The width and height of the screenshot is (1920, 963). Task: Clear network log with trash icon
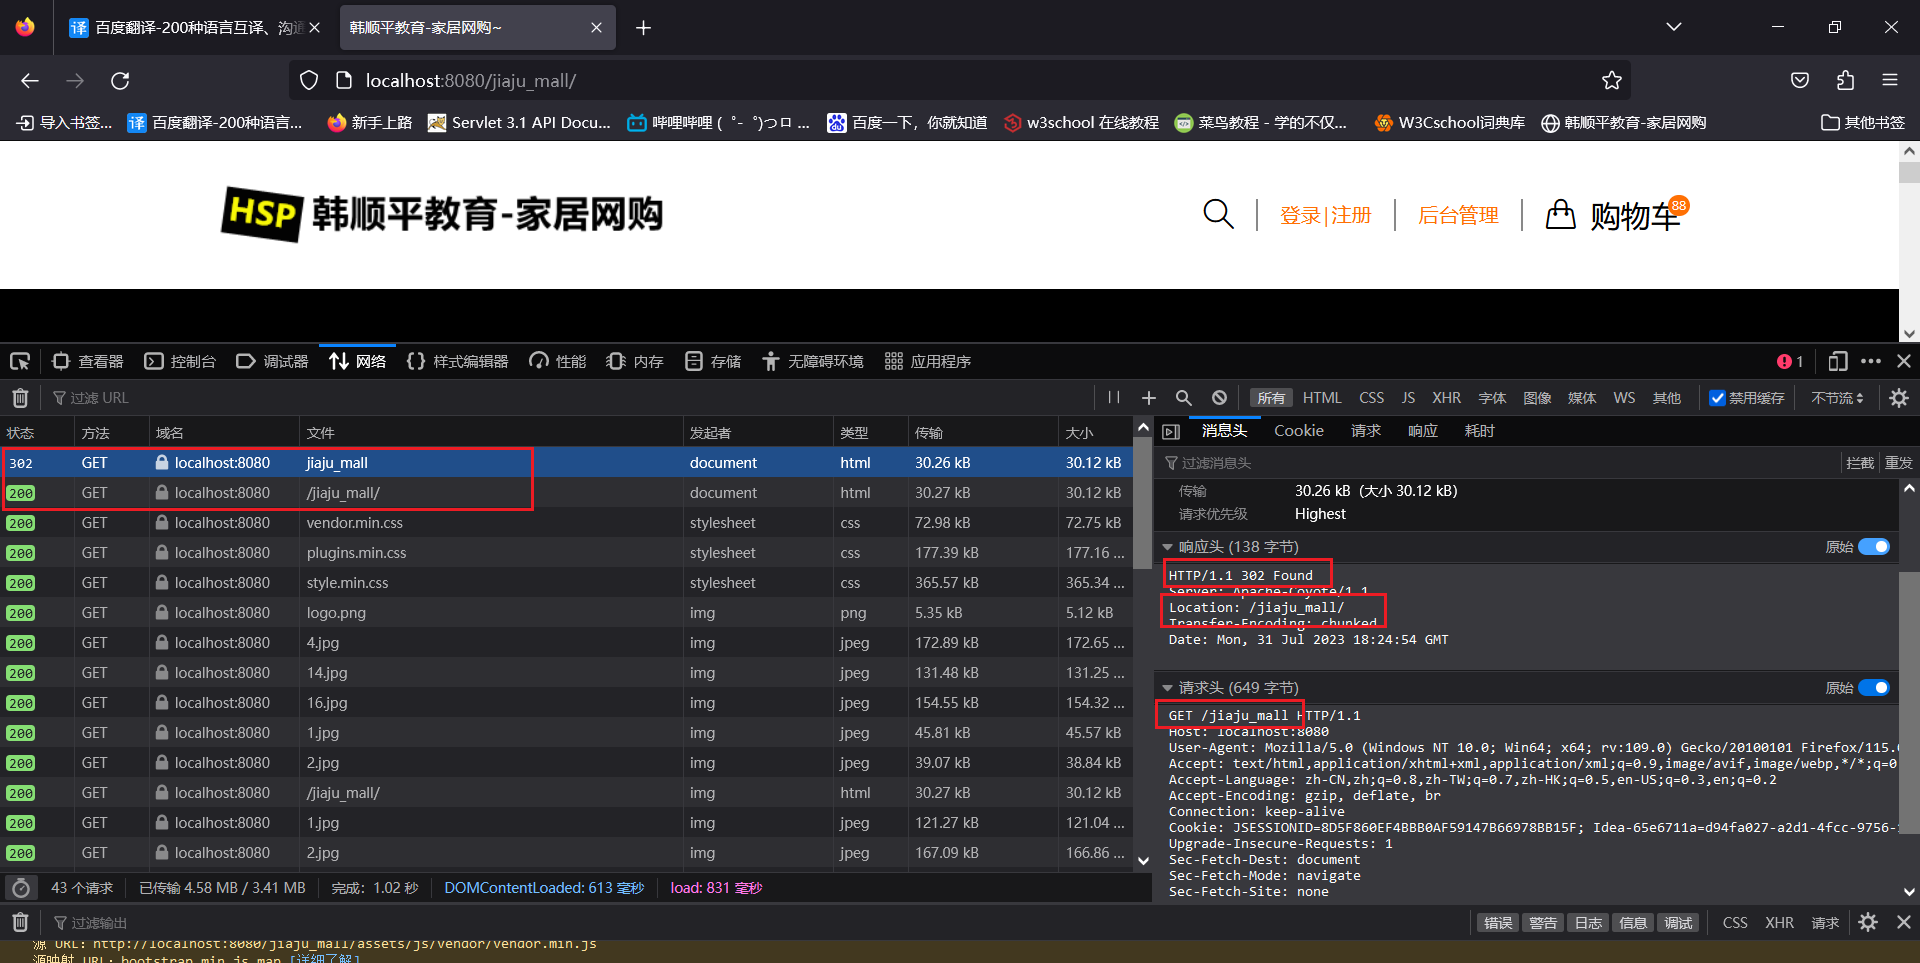(20, 398)
